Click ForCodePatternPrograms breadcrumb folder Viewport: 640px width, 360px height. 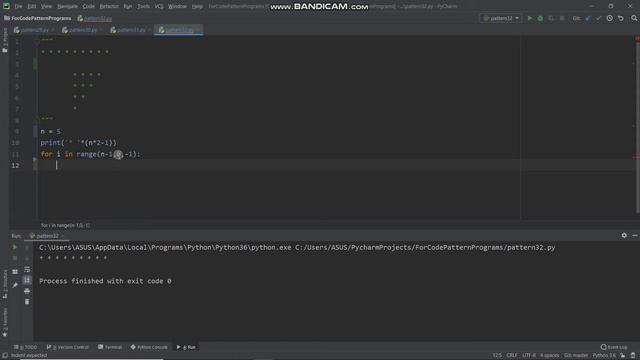tap(38, 18)
